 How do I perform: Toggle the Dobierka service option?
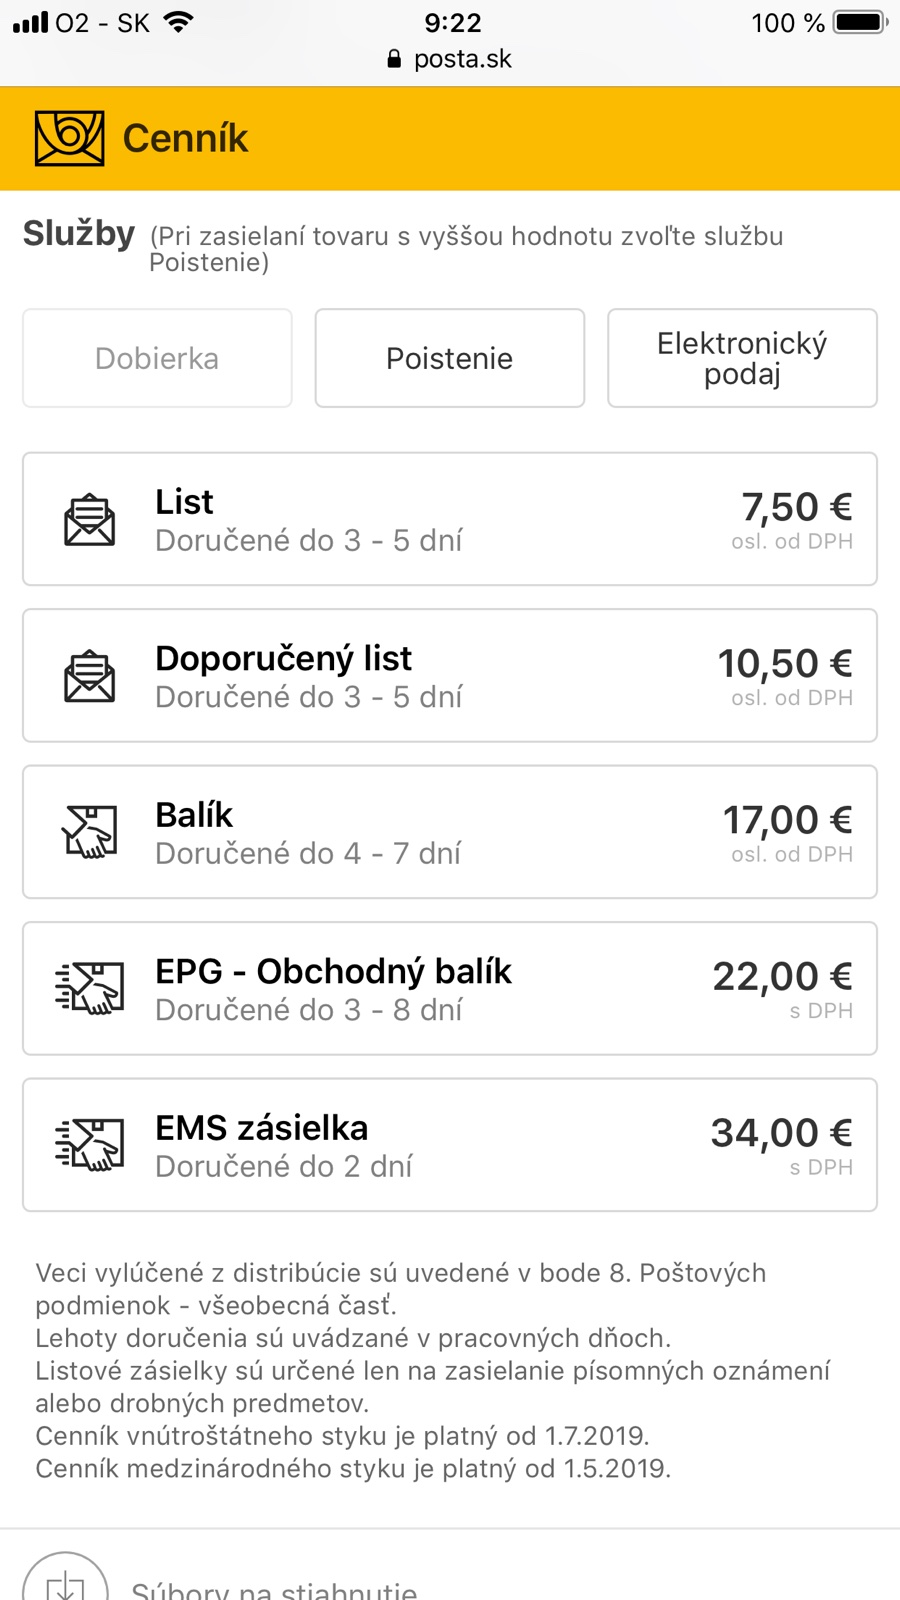(x=157, y=358)
